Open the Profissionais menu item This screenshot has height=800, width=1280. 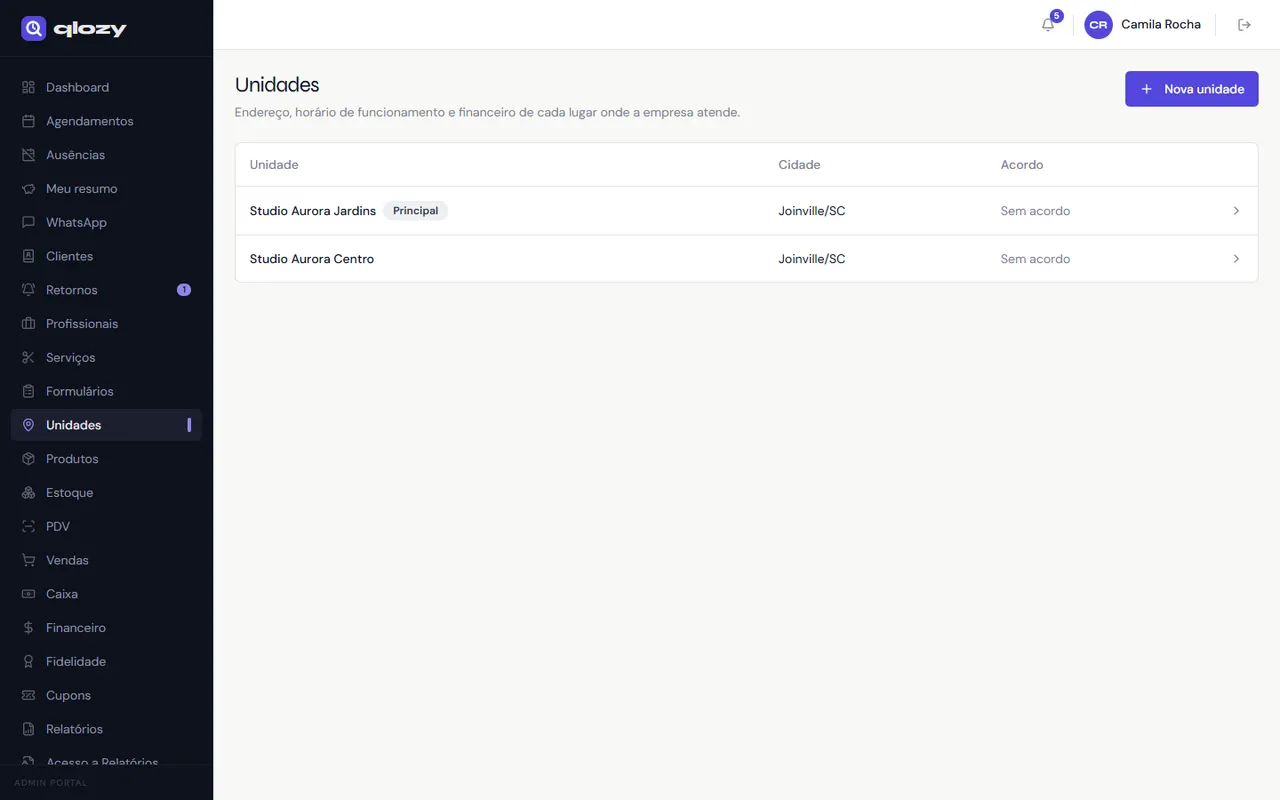point(106,324)
